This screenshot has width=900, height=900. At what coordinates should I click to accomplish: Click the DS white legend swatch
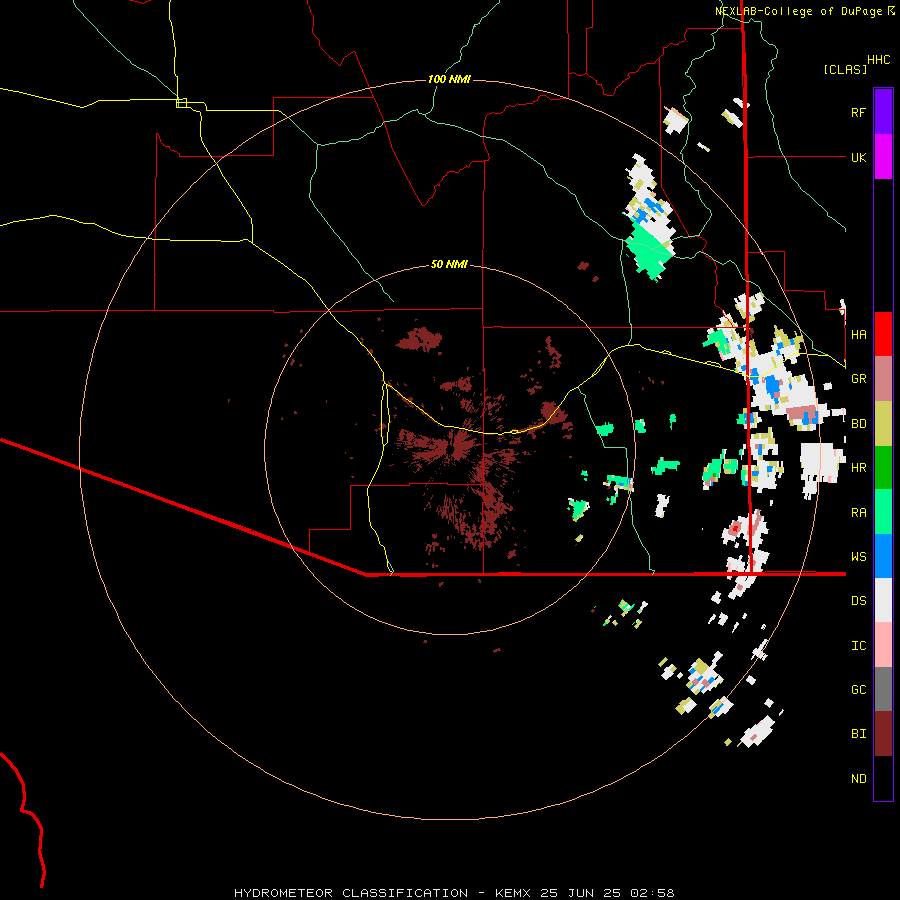(x=883, y=600)
